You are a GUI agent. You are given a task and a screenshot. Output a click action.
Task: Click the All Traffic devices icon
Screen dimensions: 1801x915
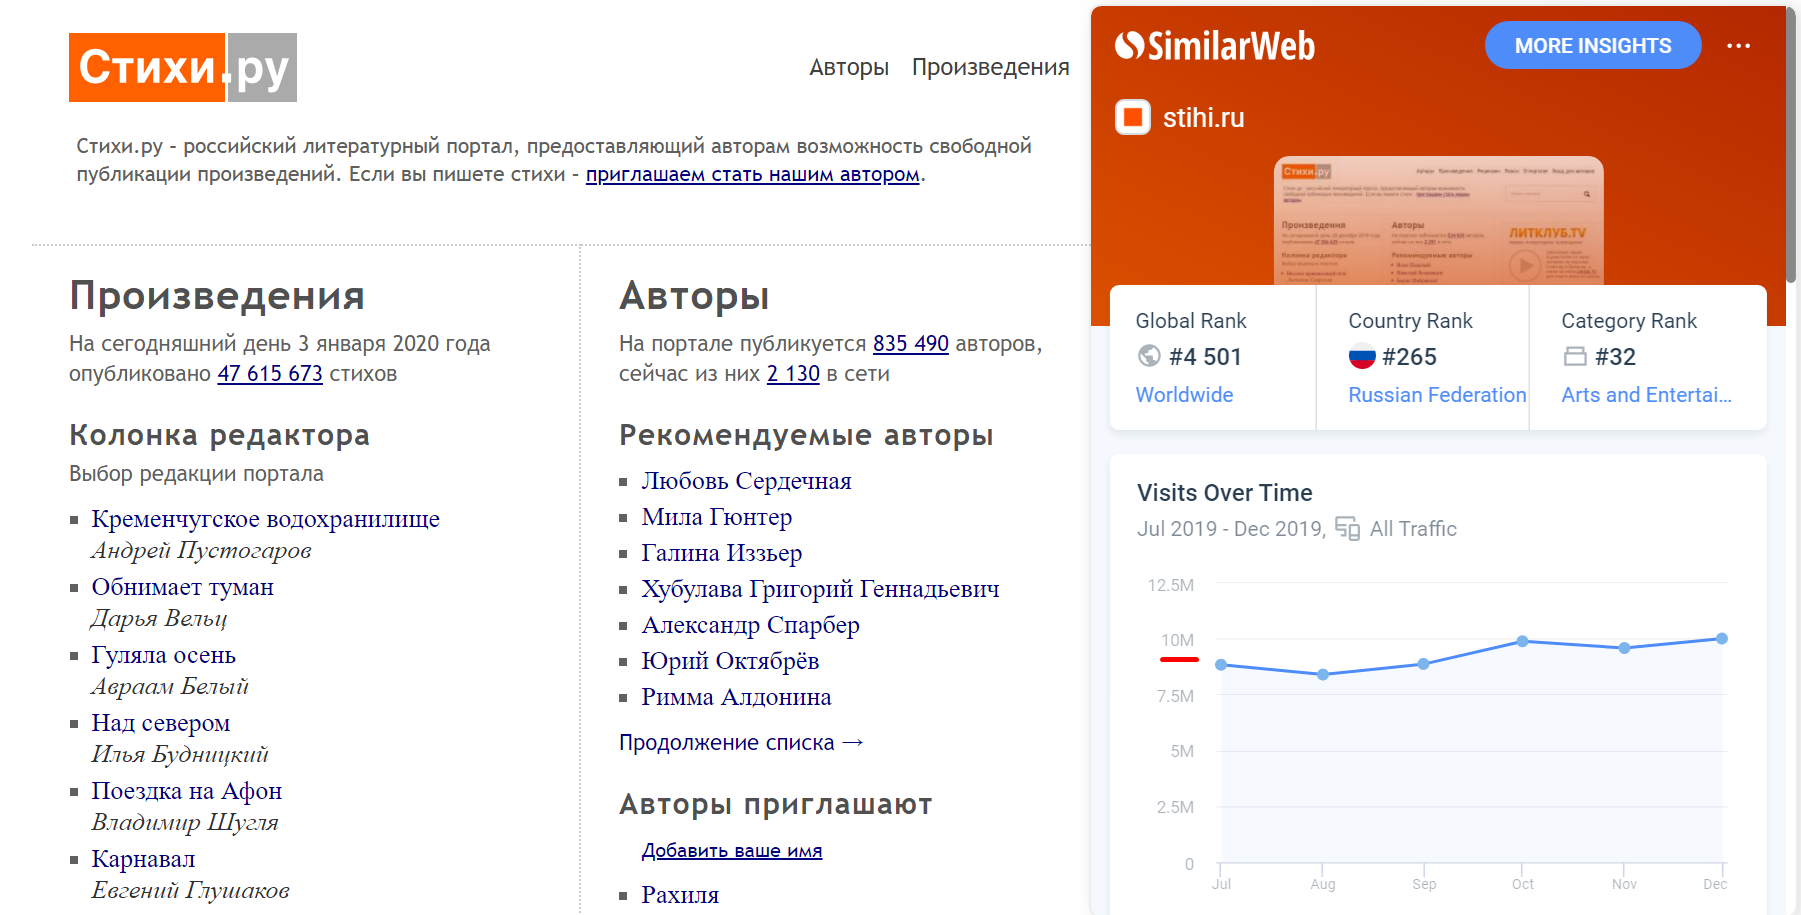click(x=1347, y=528)
